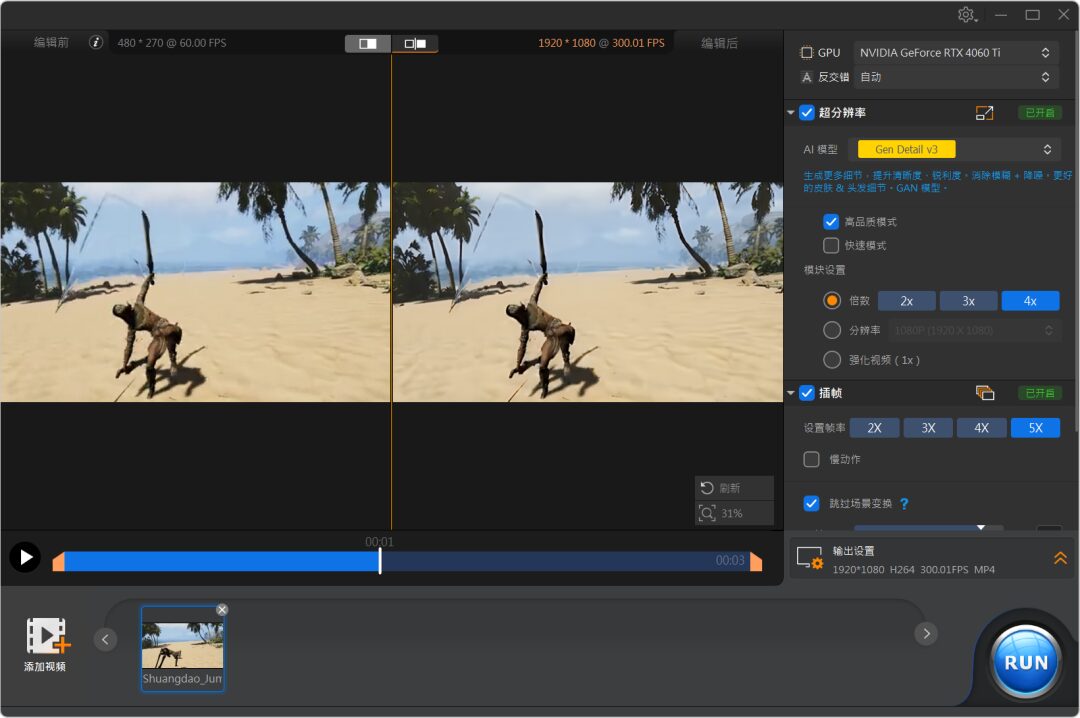Collapse the super resolution section

tap(791, 113)
